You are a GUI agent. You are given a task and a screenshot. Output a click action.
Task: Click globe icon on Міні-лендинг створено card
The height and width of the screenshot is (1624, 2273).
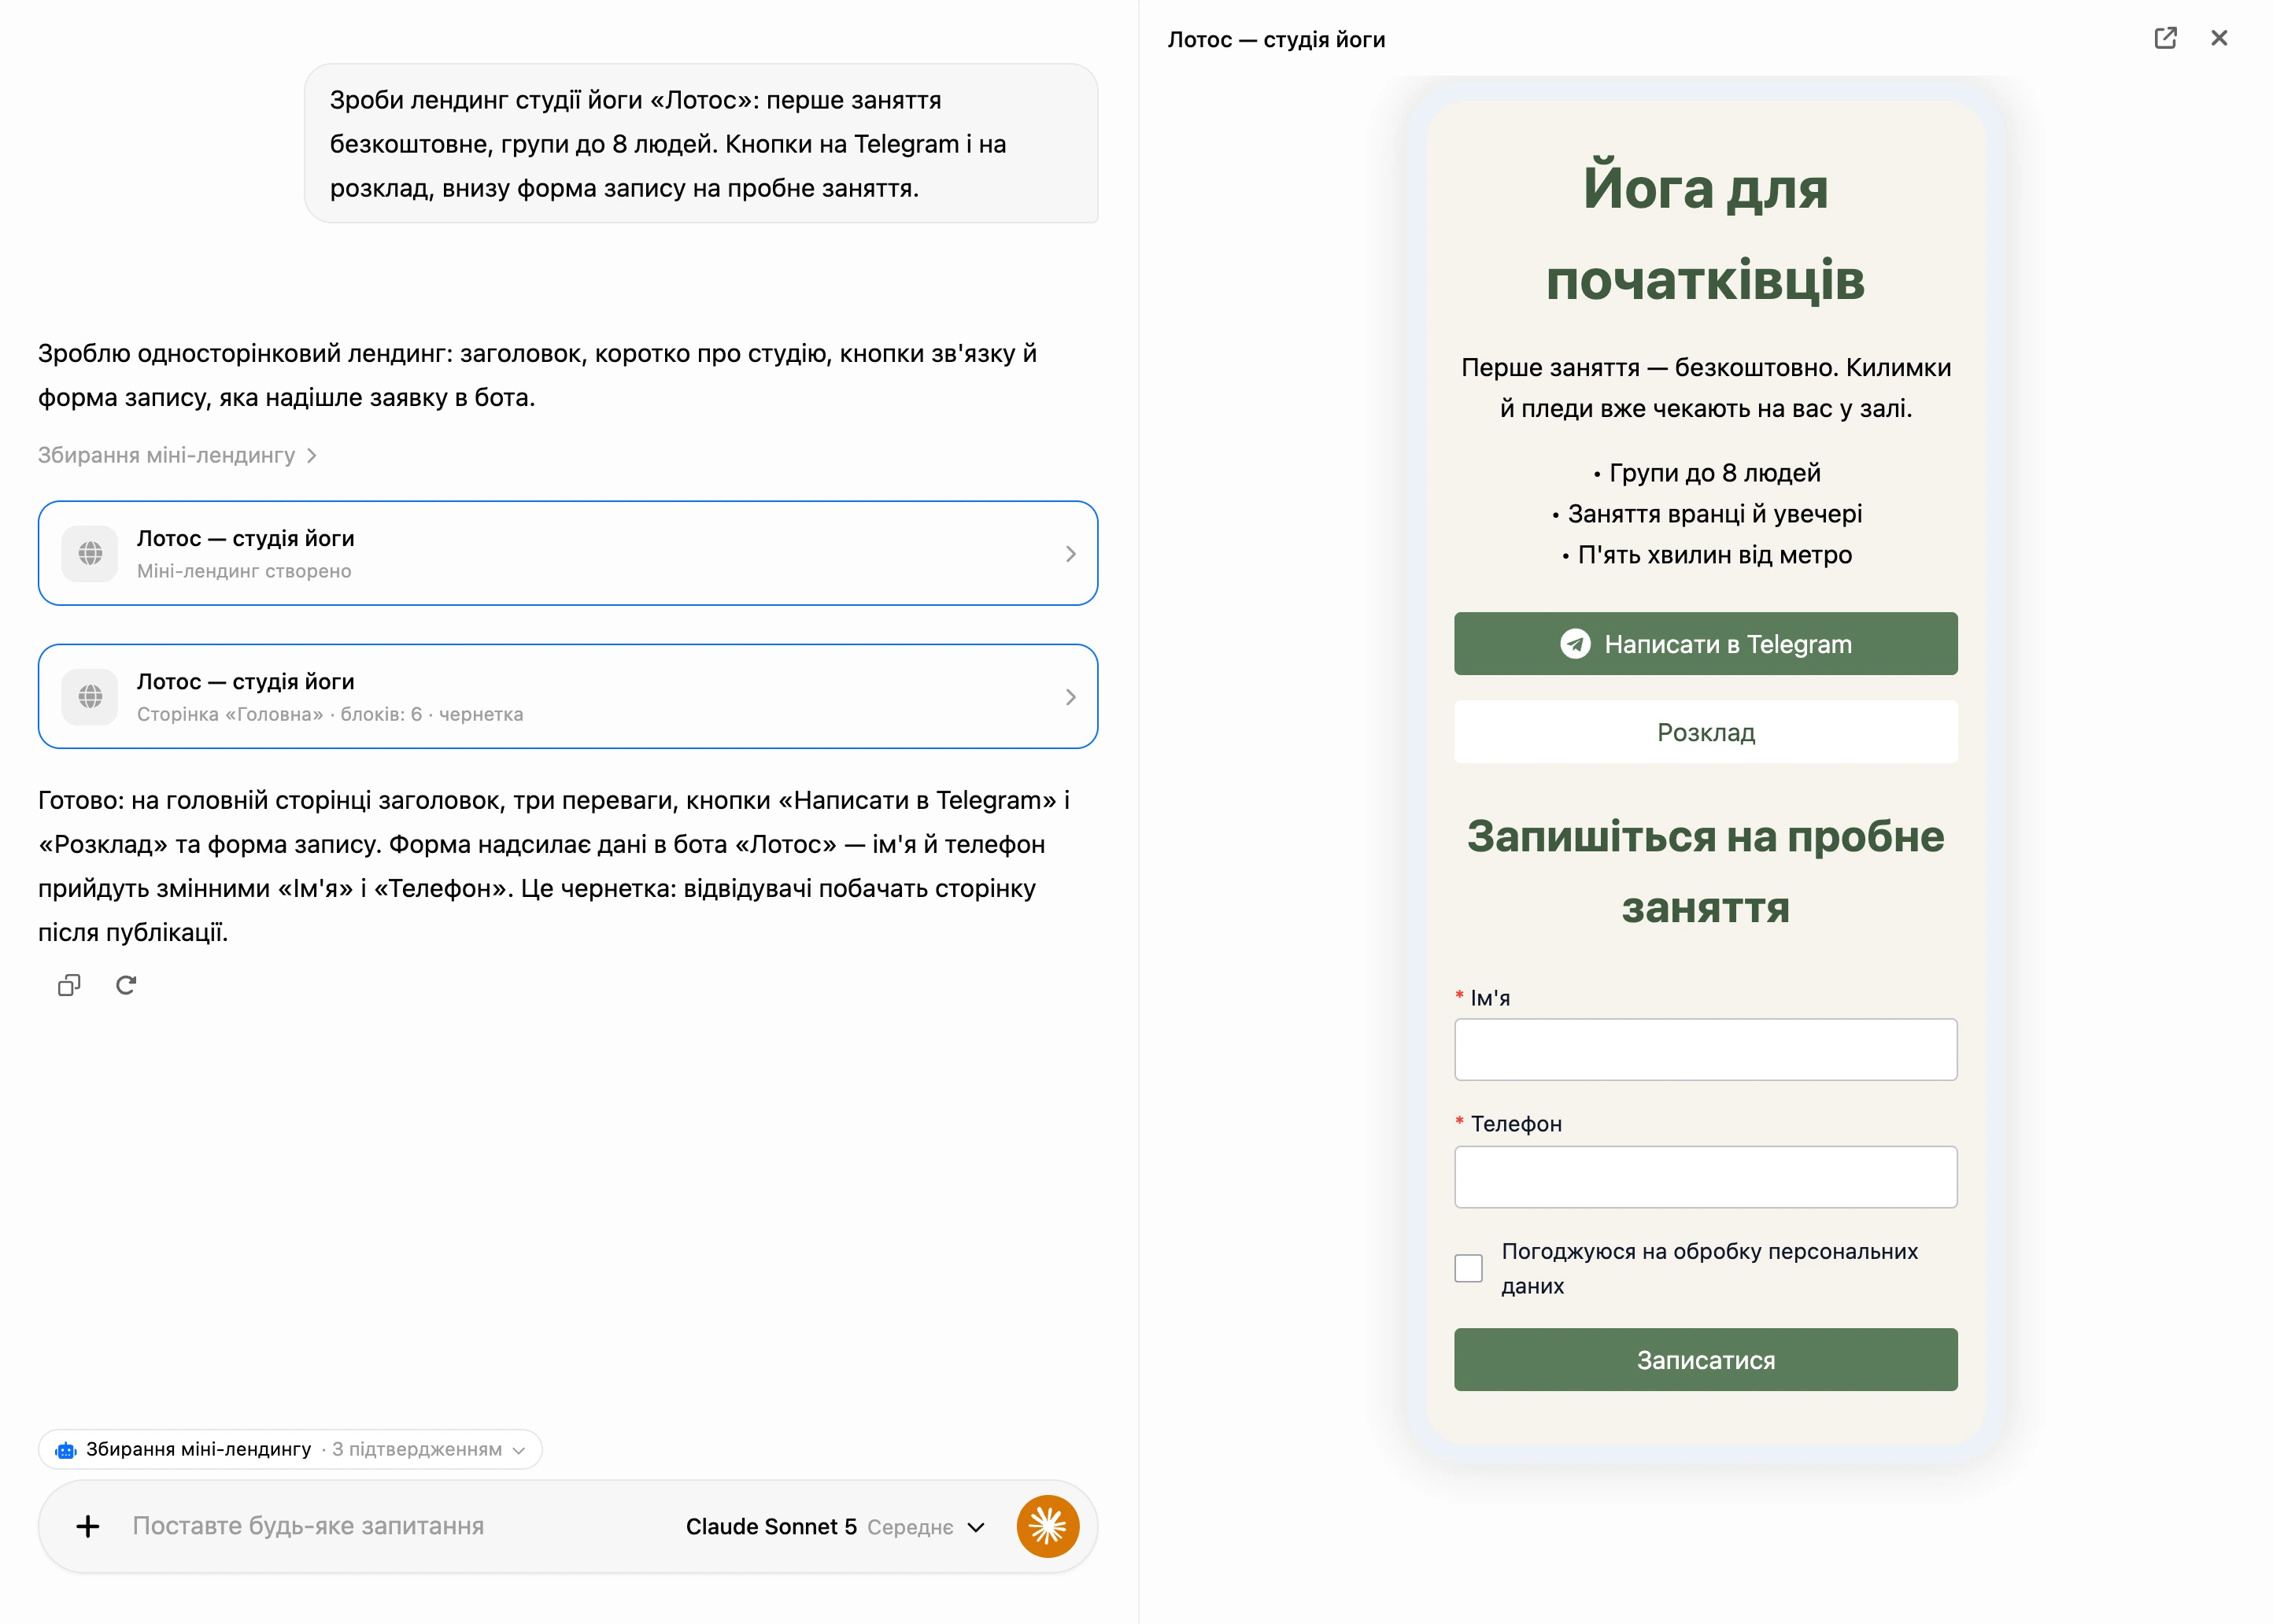[x=90, y=553]
